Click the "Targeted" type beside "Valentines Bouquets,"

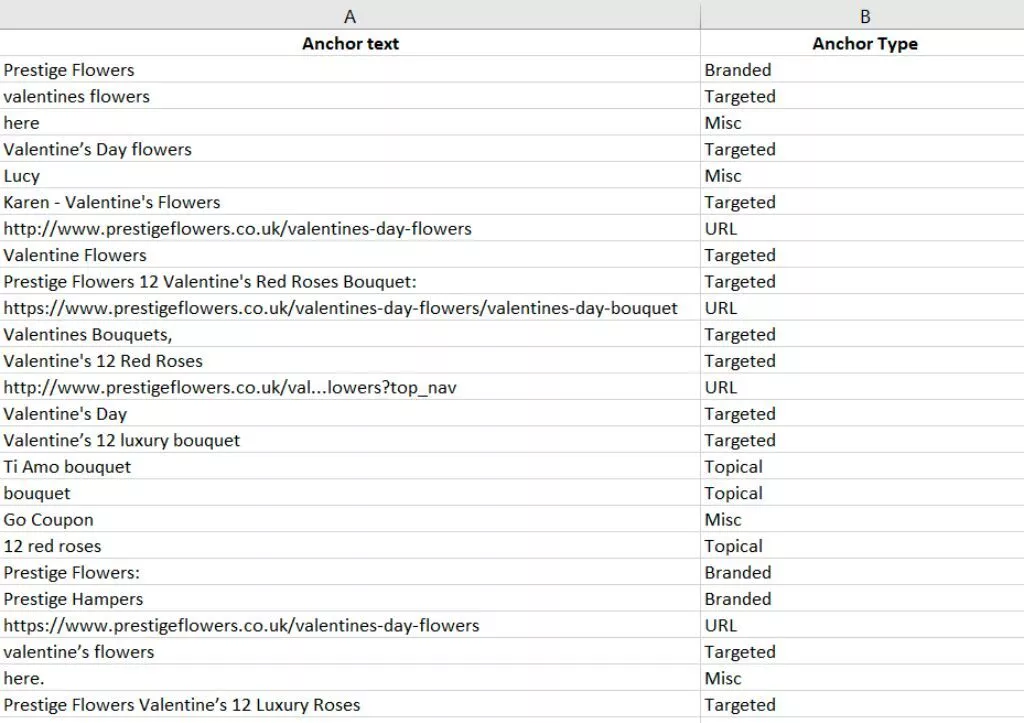tap(740, 335)
